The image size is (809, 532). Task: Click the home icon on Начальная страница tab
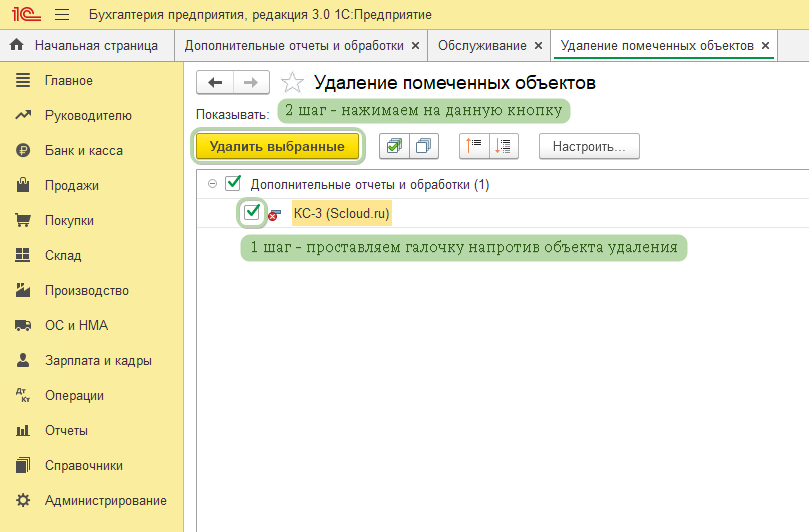(17, 45)
